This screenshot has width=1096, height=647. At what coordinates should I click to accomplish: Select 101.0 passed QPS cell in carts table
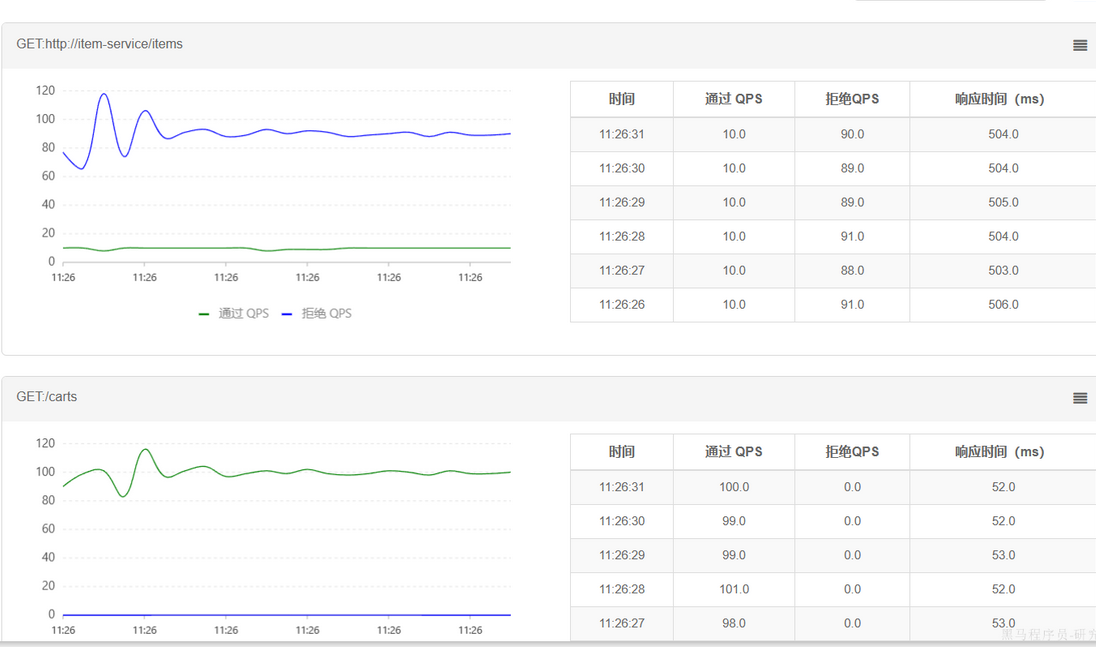[x=734, y=589]
